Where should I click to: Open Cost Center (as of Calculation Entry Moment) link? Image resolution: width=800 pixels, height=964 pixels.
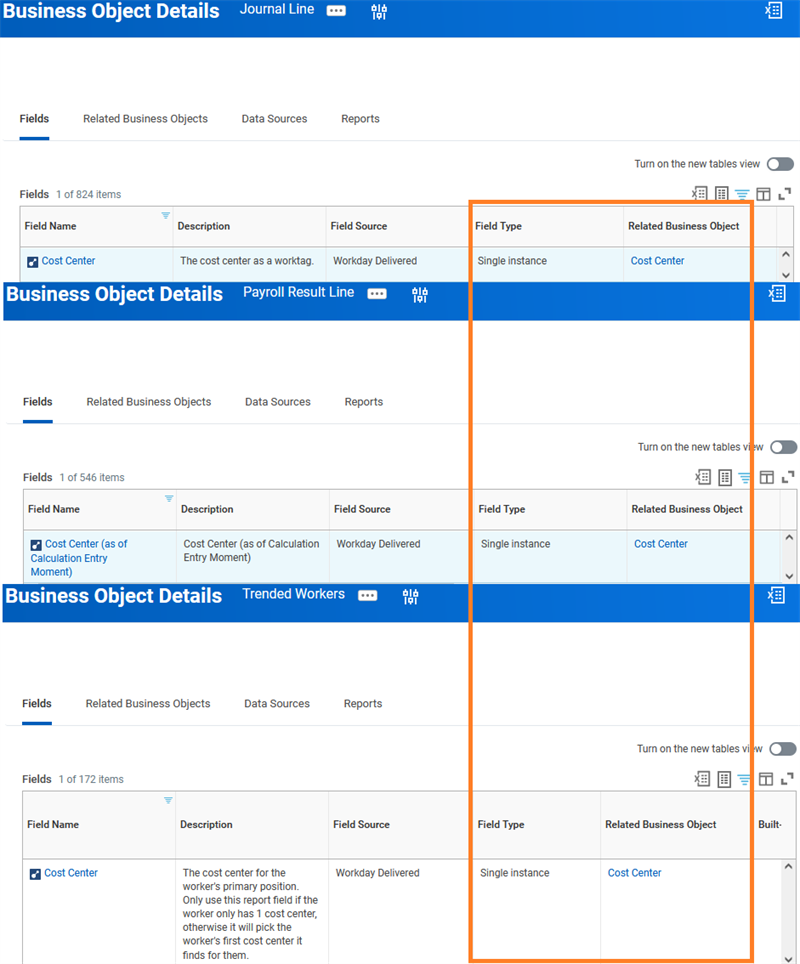pyautogui.click(x=79, y=558)
